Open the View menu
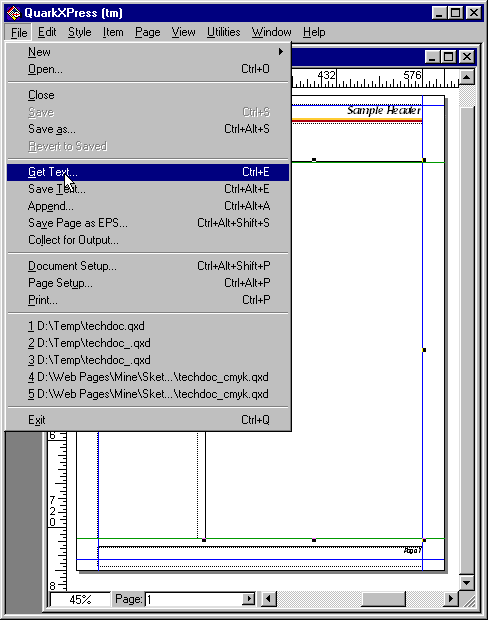488x620 pixels. pos(183,32)
